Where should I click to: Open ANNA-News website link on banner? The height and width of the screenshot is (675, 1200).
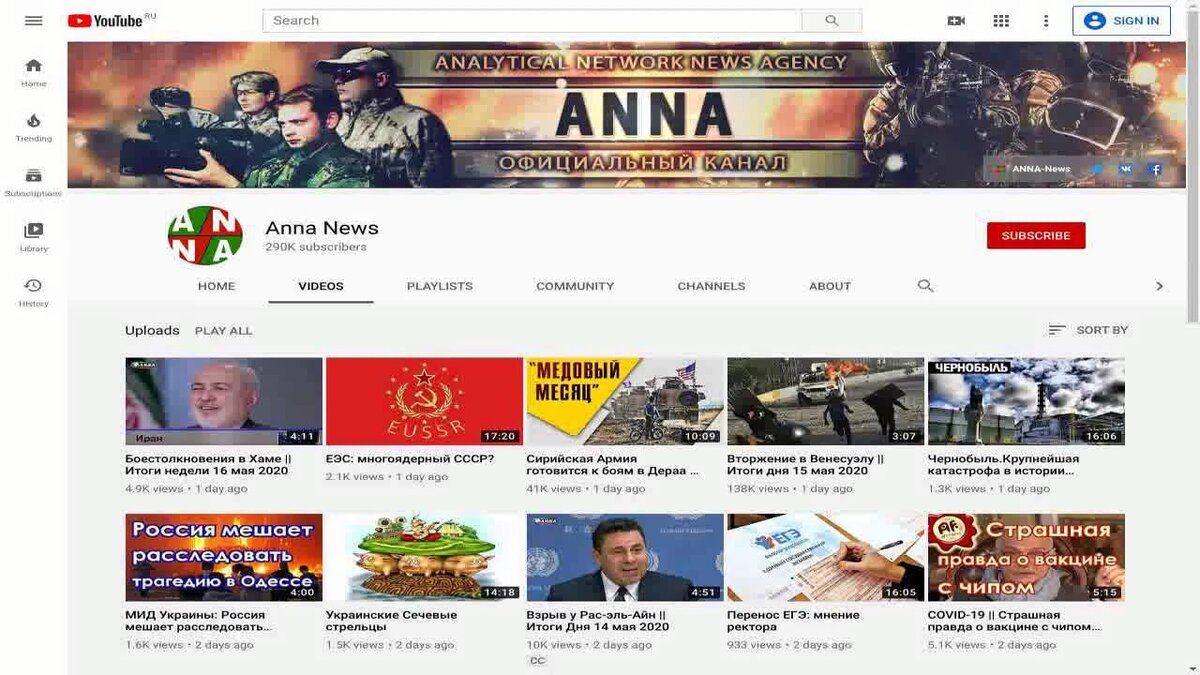(x=1032, y=169)
